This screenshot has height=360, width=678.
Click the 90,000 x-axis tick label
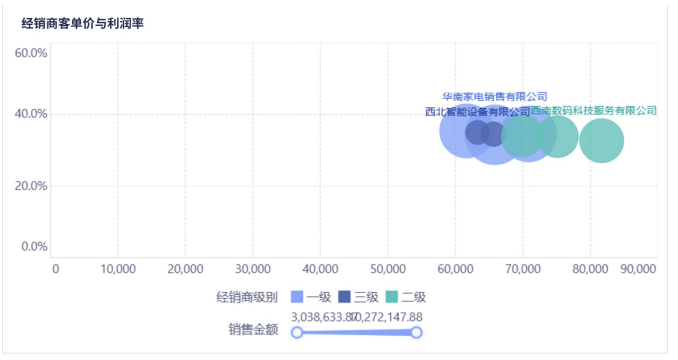638,269
